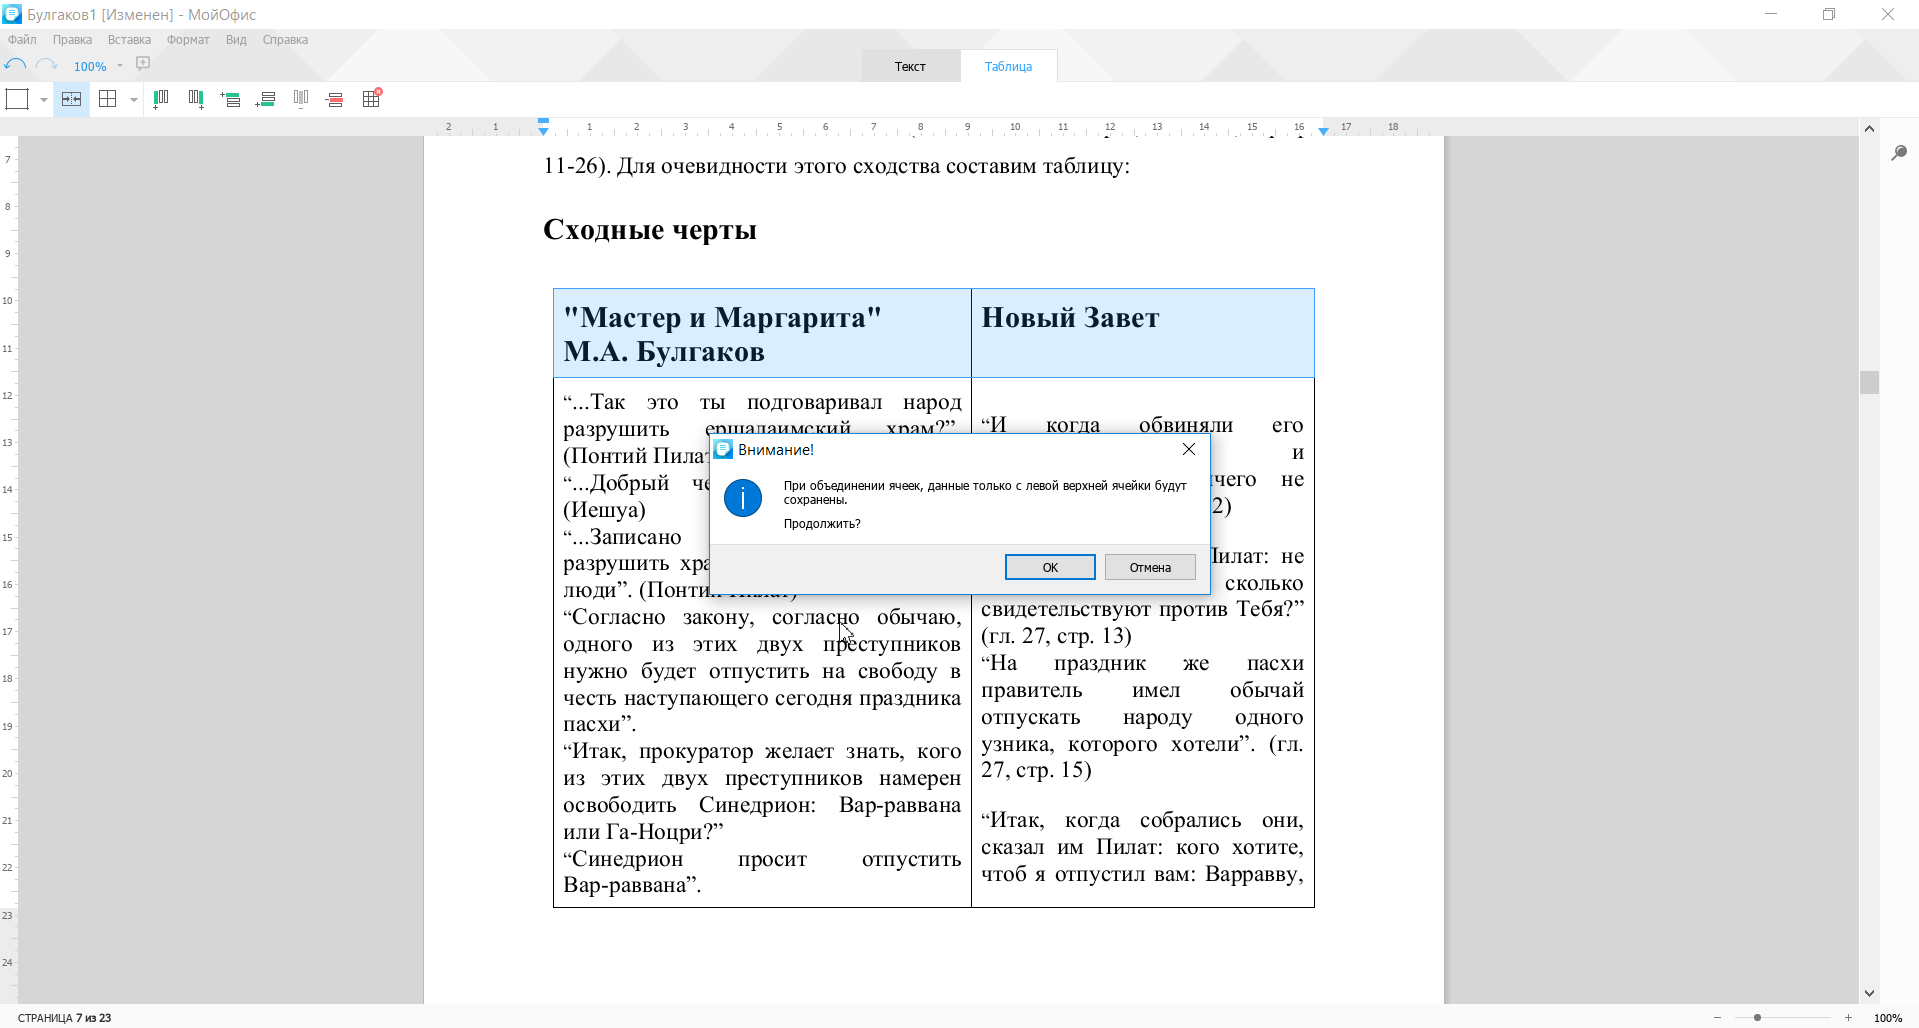
Task: Open the Справка menu
Action: [285, 40]
